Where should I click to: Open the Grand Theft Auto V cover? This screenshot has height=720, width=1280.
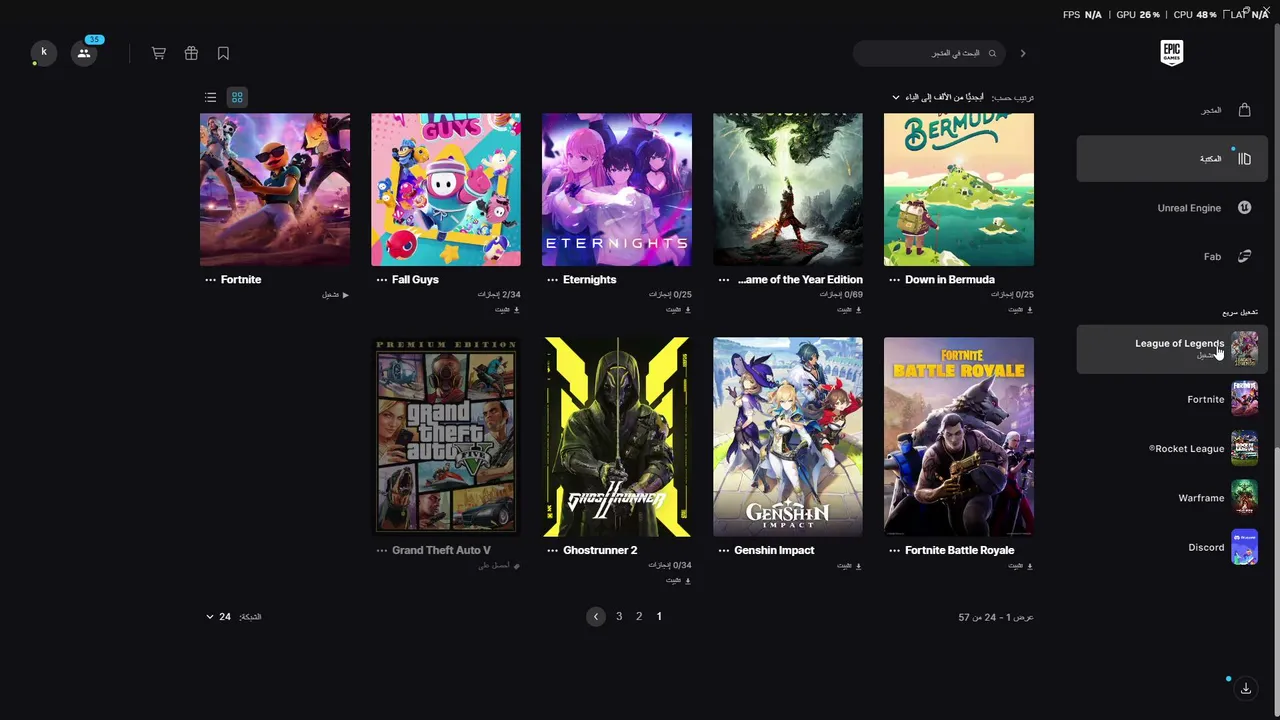pos(446,437)
